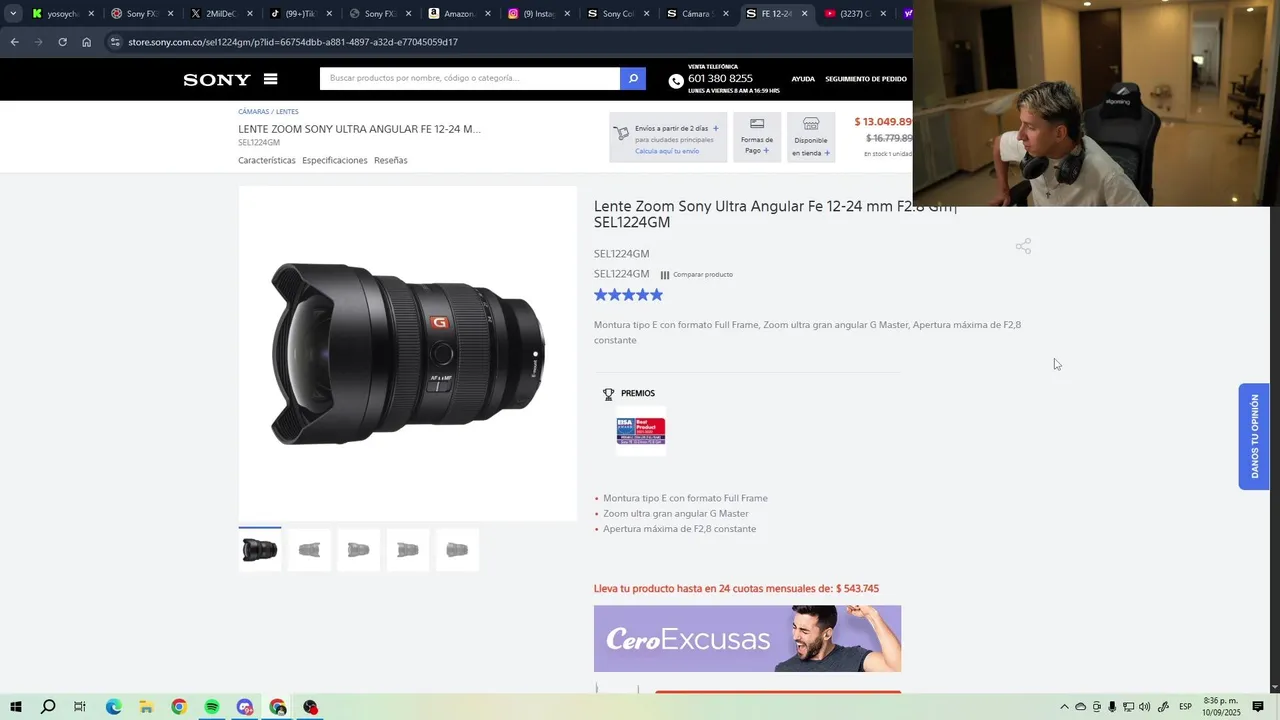
Task: Click the browser home icon
Action: pyautogui.click(x=87, y=42)
